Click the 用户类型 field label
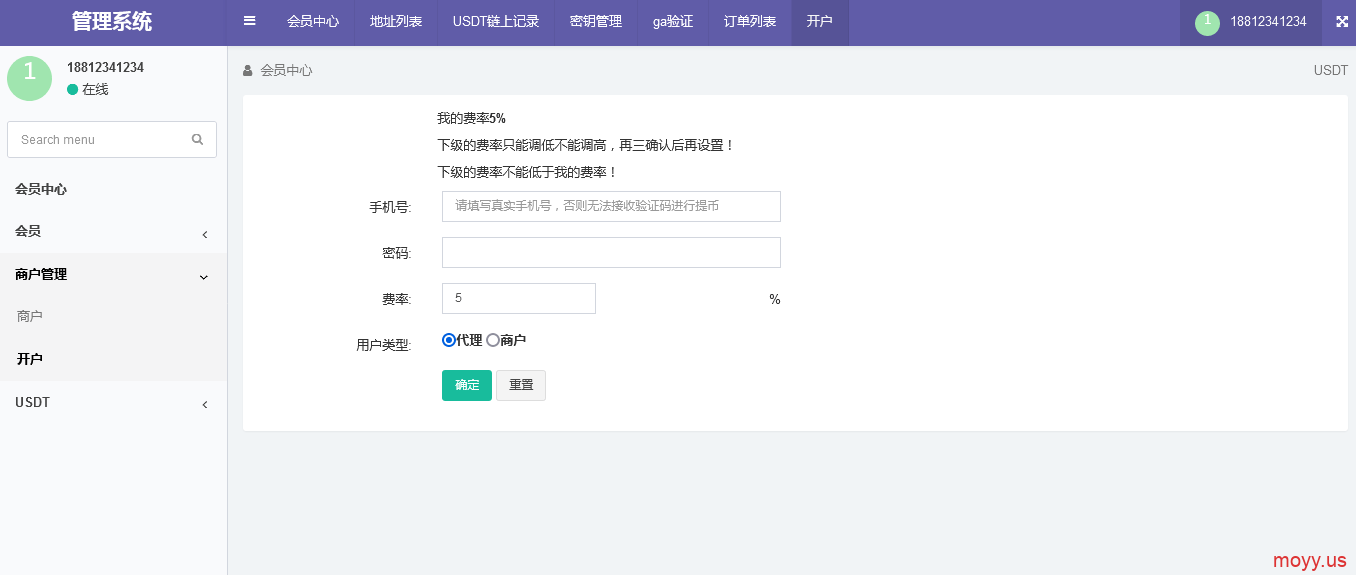Image resolution: width=1356 pixels, height=575 pixels. pos(384,345)
